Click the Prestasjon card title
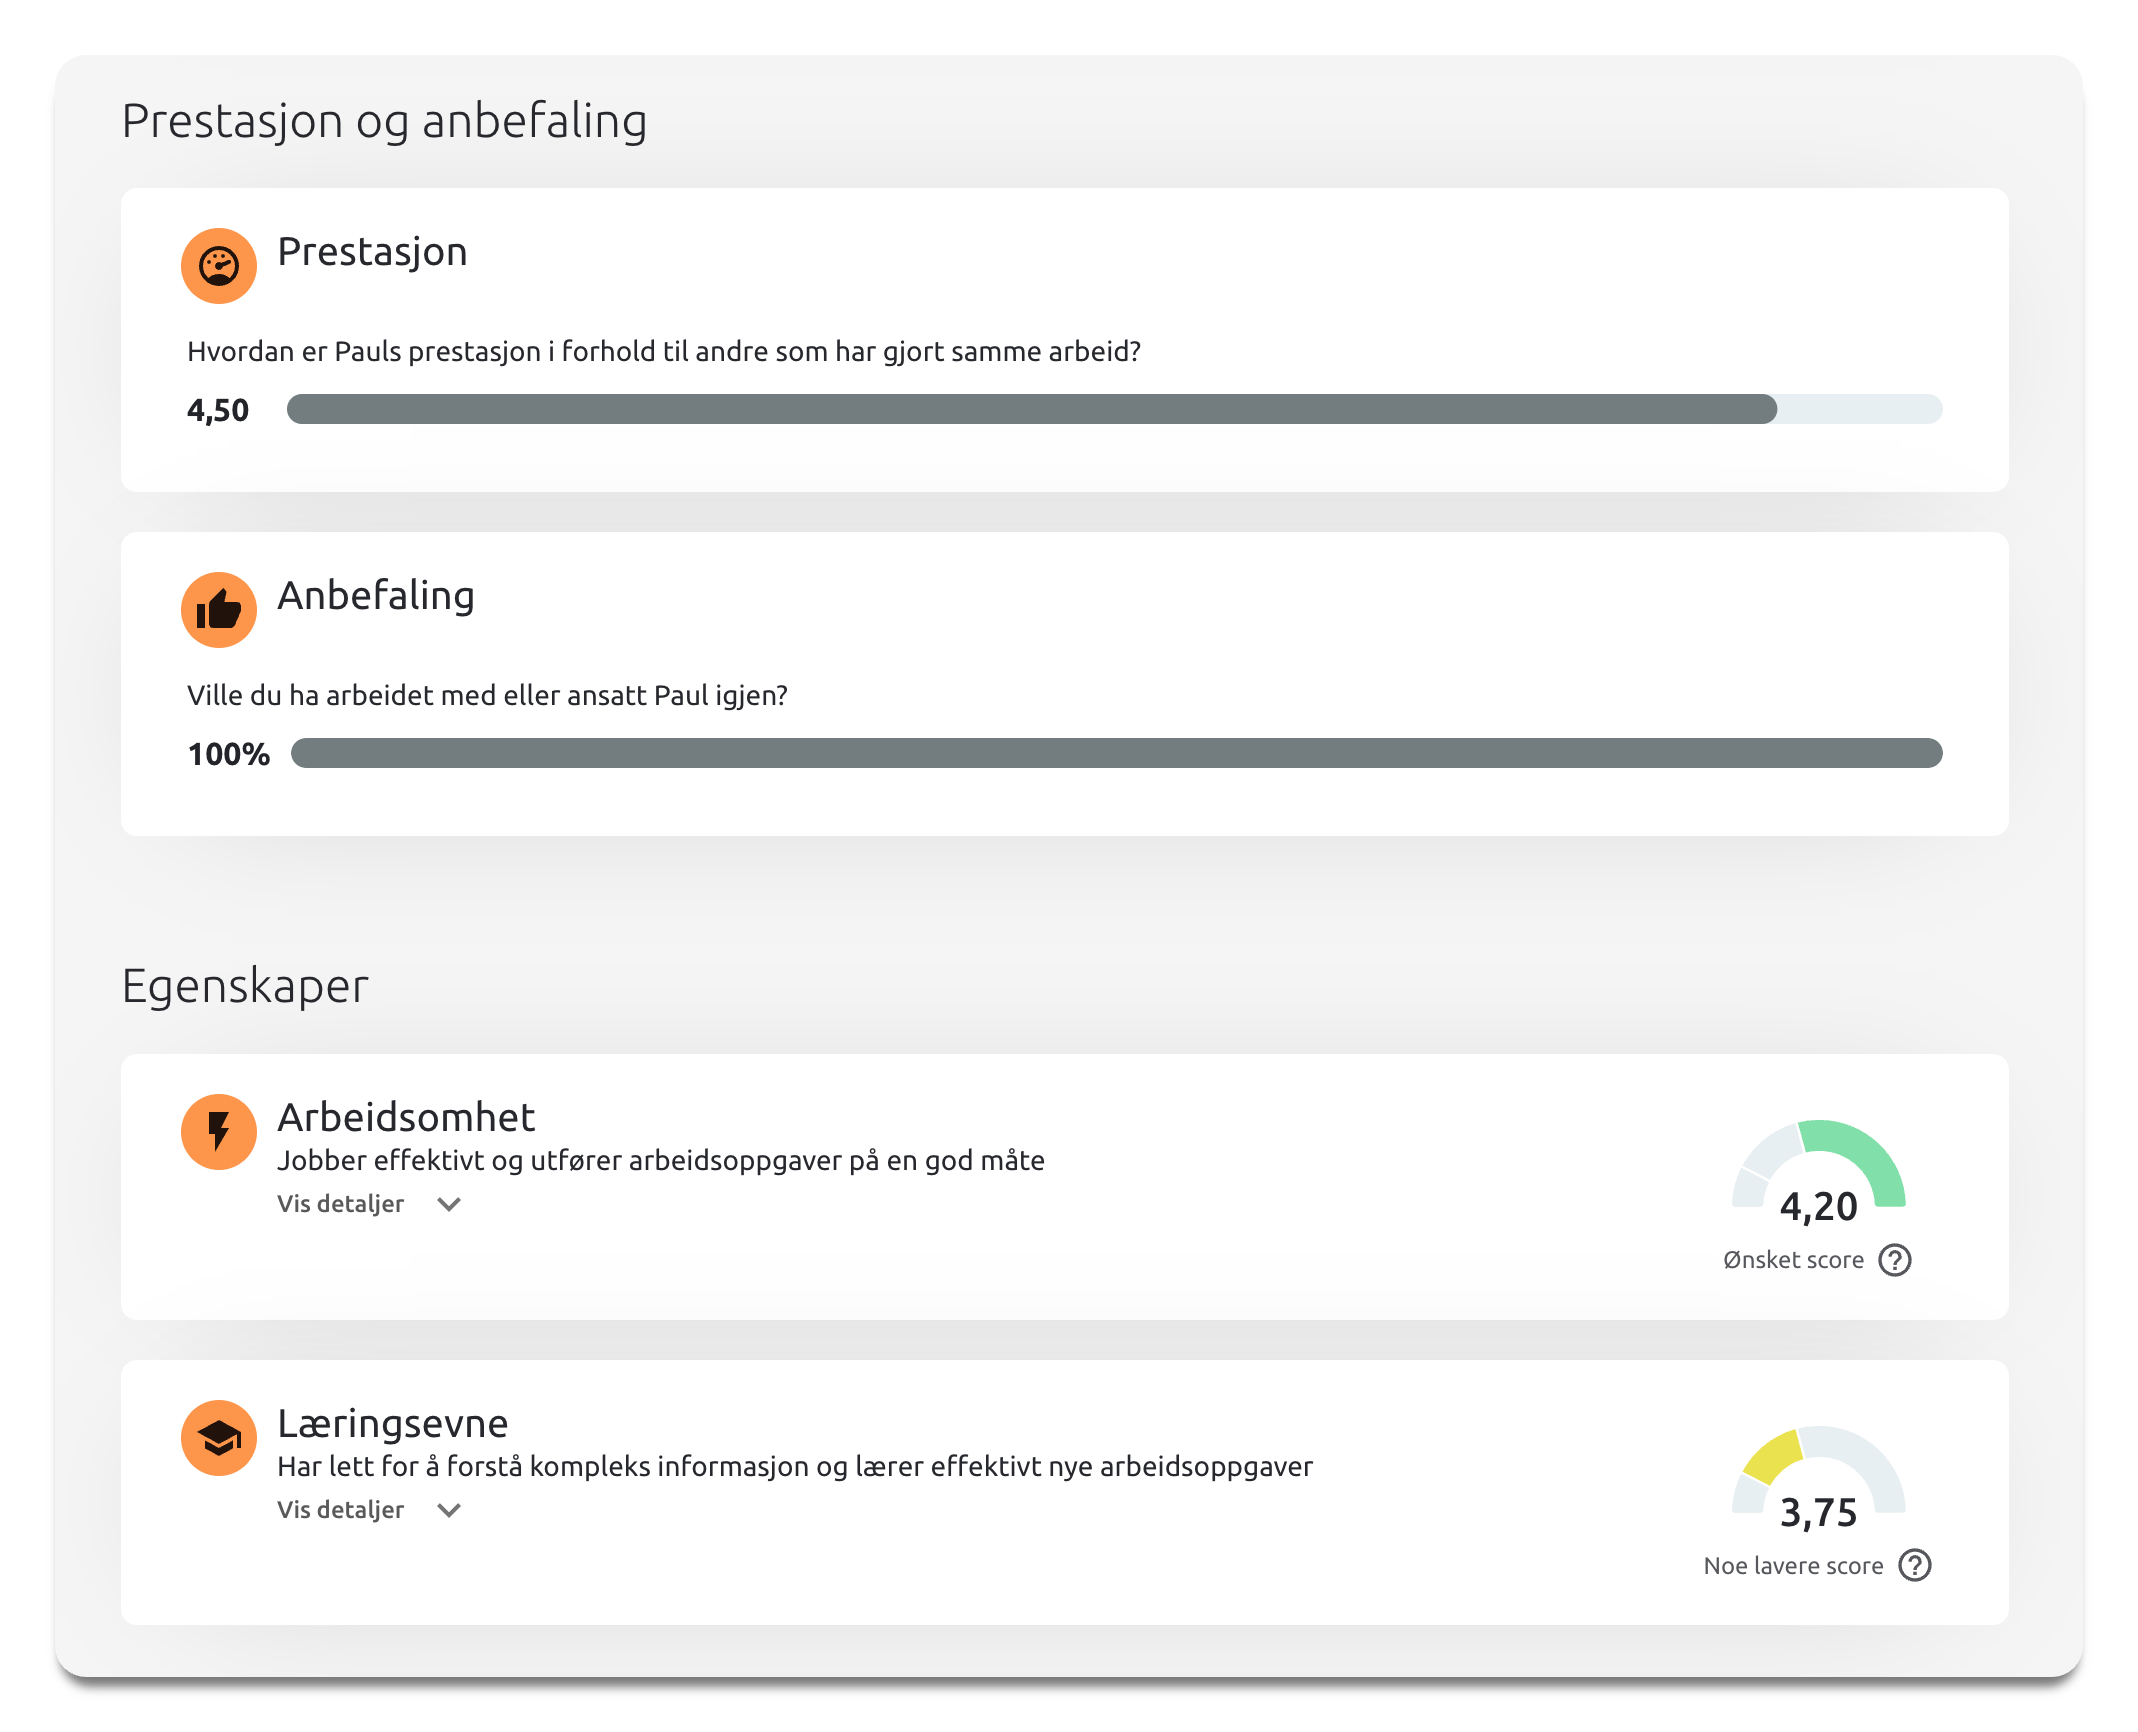The height and width of the screenshot is (1732, 2138). point(372,252)
